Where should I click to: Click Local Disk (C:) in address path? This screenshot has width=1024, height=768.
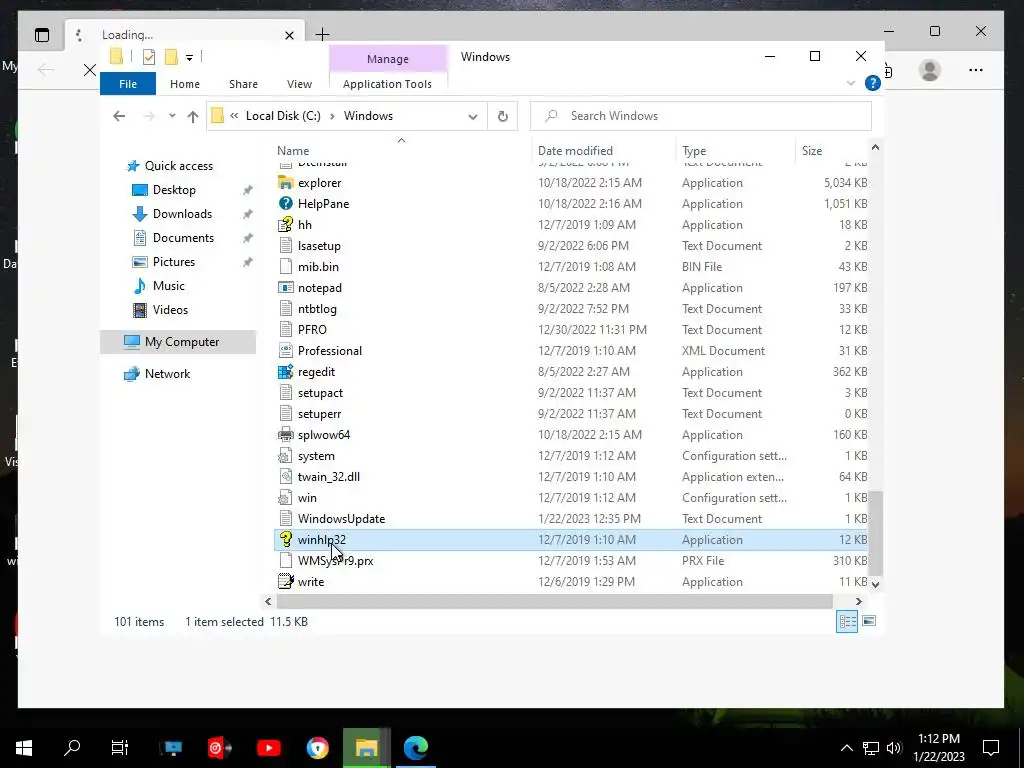(283, 116)
